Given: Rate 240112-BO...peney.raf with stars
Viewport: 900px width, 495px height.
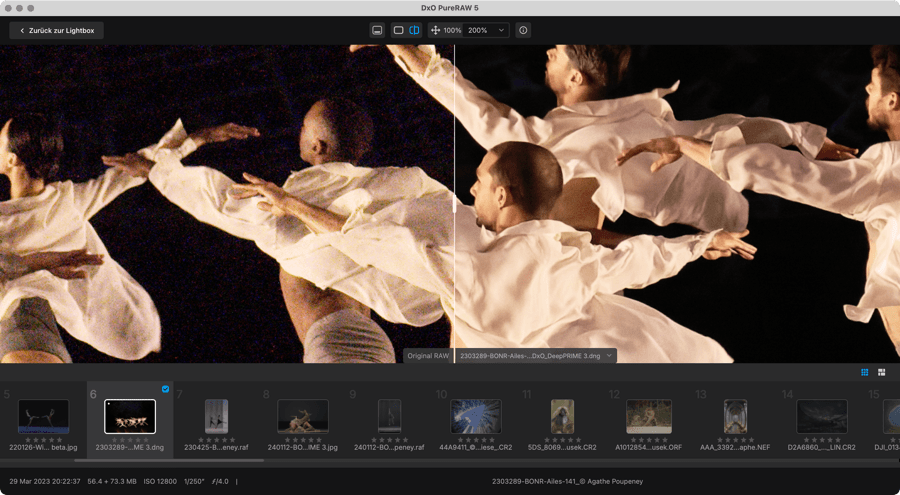Looking at the screenshot, I should pyautogui.click(x=390, y=440).
